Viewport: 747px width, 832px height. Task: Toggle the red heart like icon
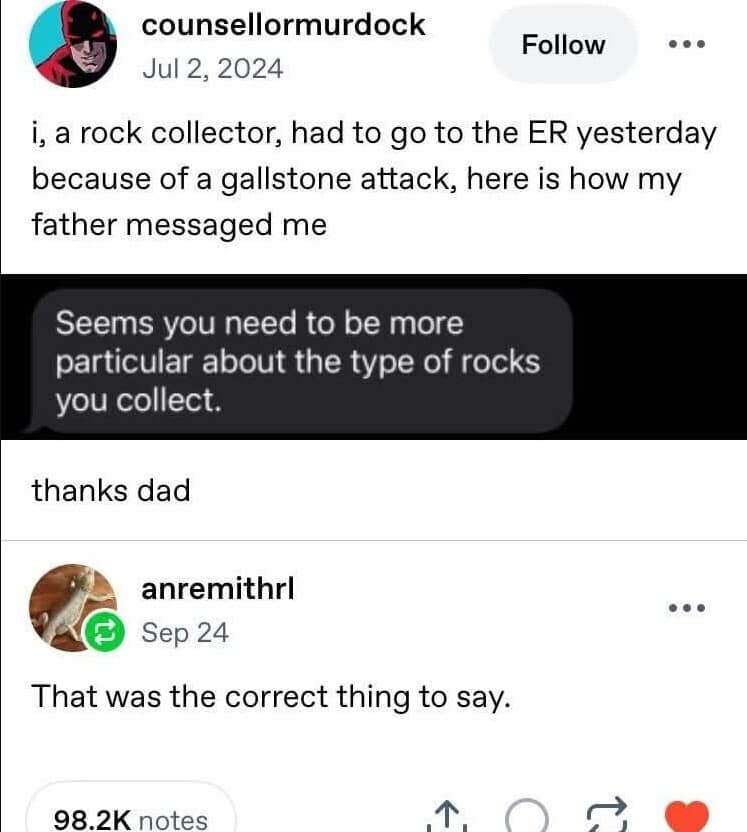click(686, 818)
